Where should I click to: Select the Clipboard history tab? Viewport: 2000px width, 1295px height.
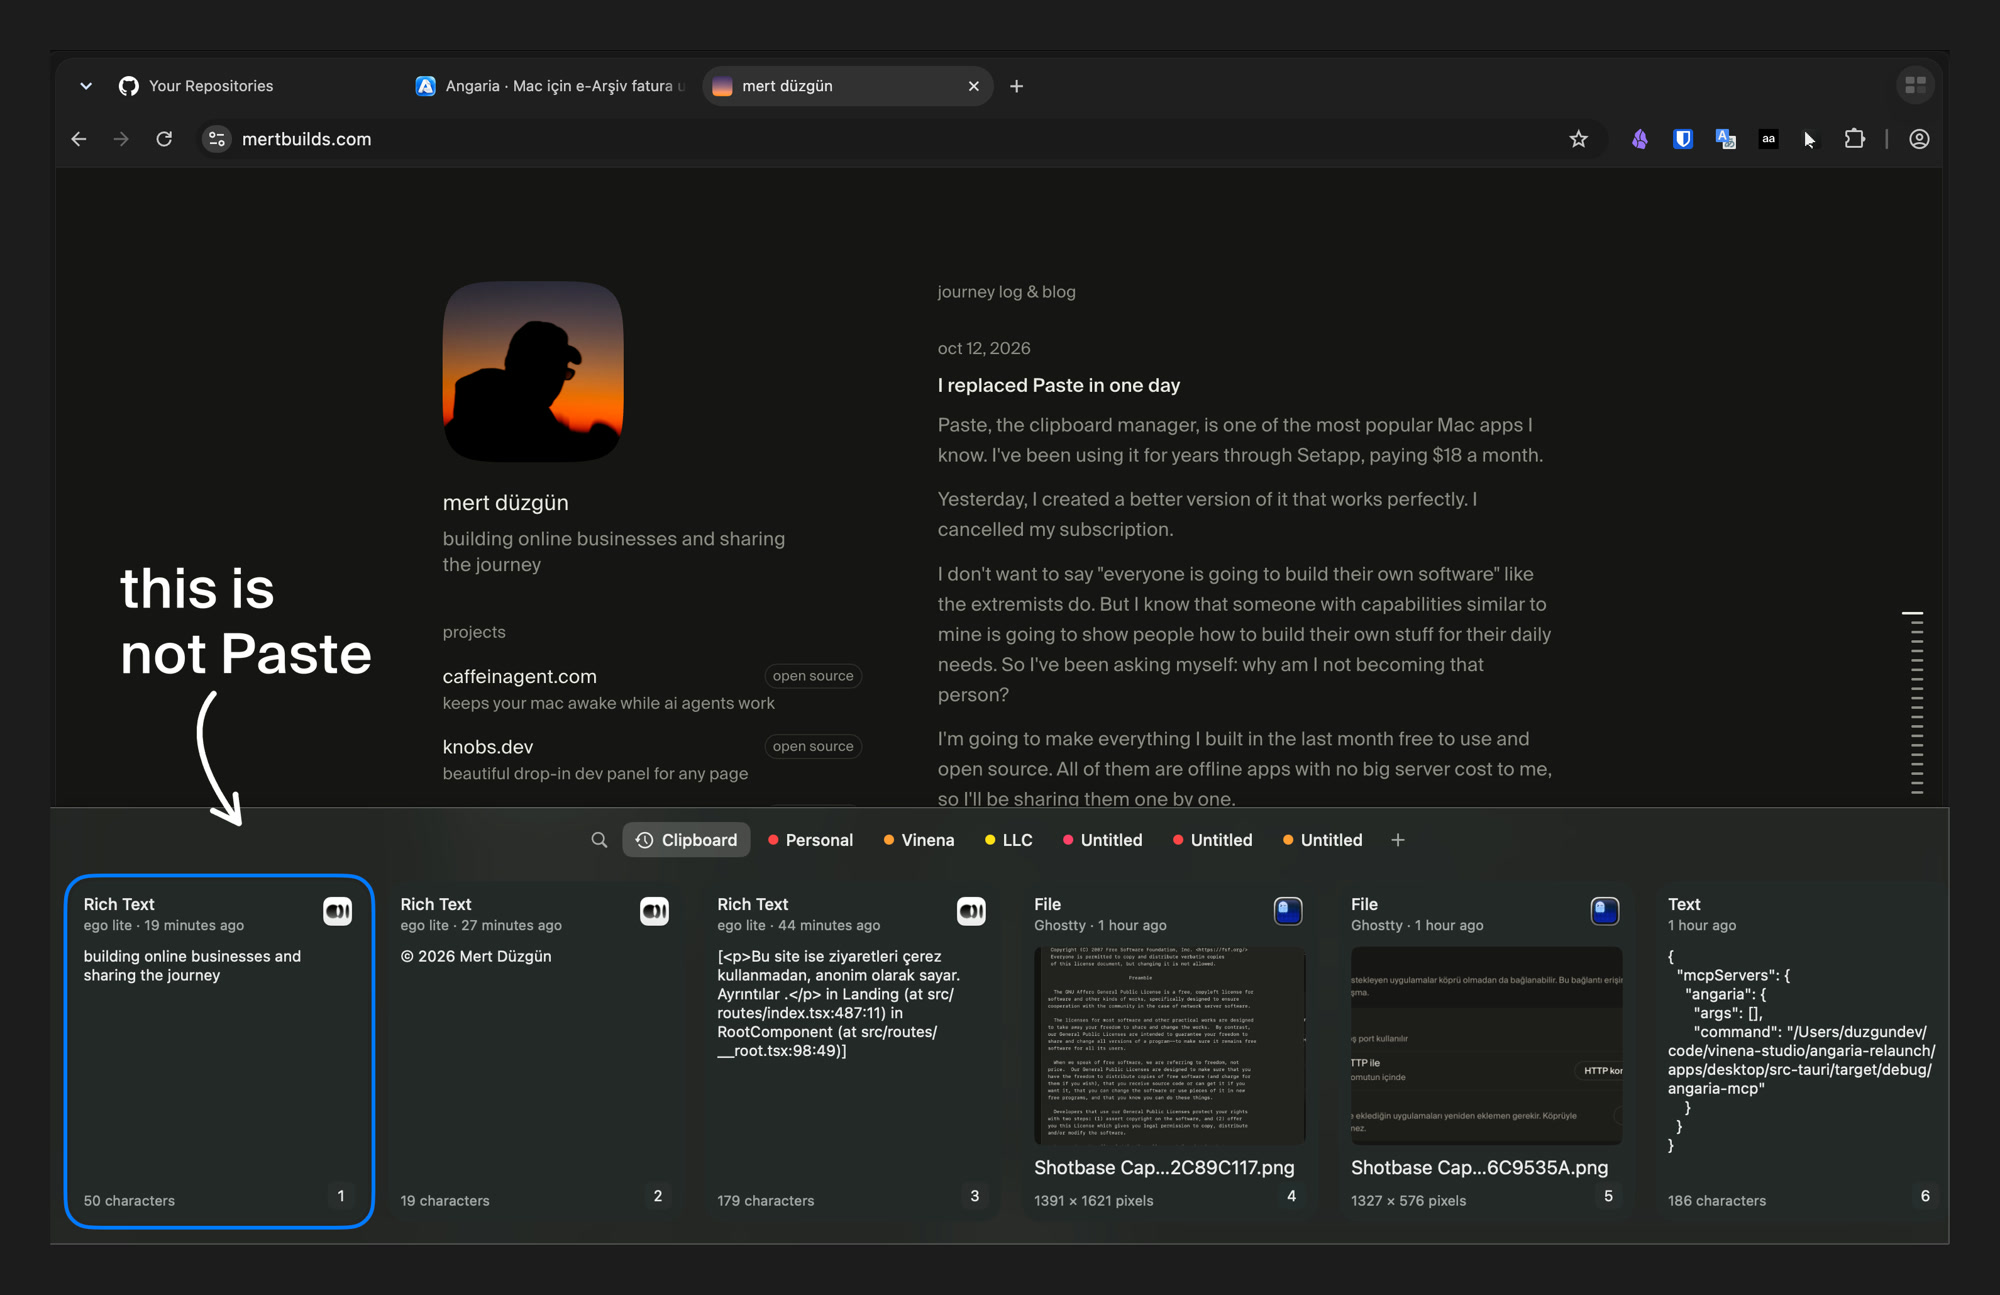tap(686, 840)
